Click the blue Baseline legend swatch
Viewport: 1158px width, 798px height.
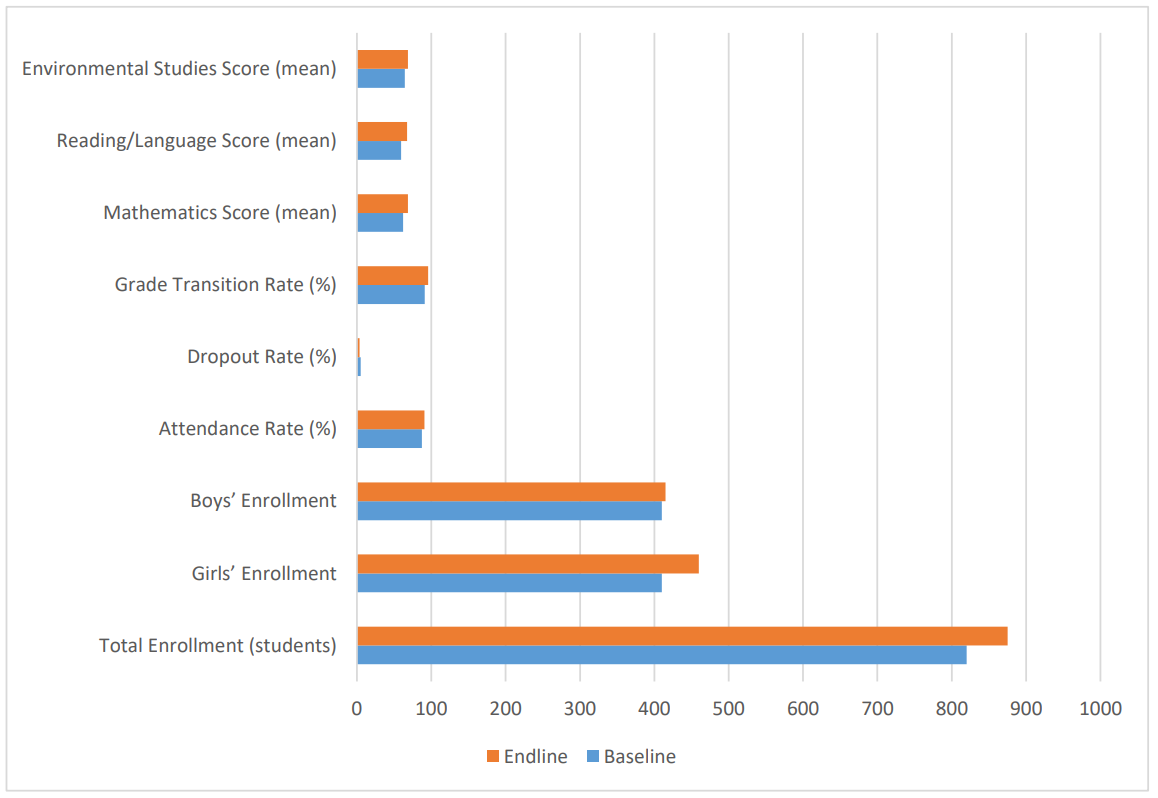(x=590, y=757)
